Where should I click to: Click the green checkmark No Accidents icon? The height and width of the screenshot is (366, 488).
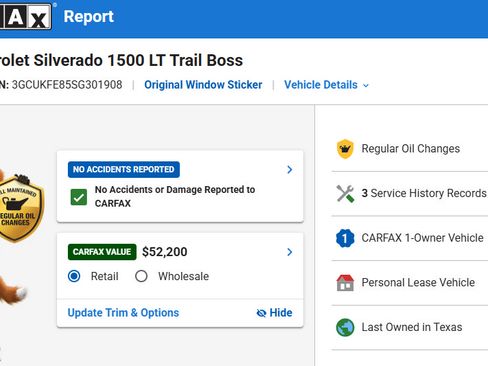coord(79,197)
